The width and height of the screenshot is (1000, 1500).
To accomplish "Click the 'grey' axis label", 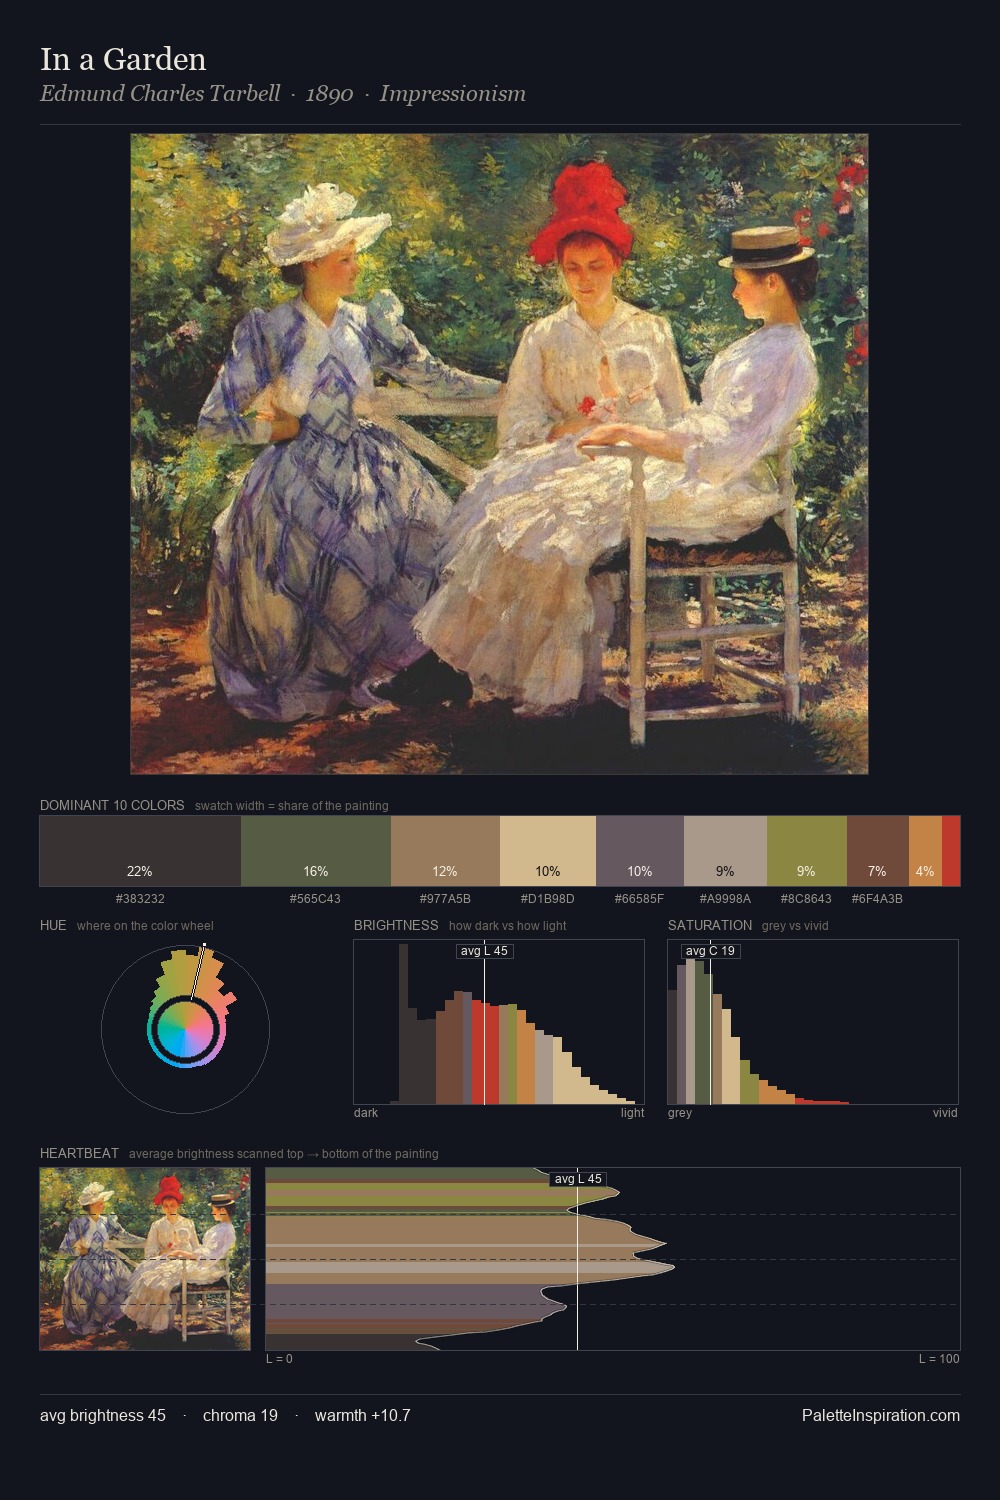I will pyautogui.click(x=680, y=1113).
